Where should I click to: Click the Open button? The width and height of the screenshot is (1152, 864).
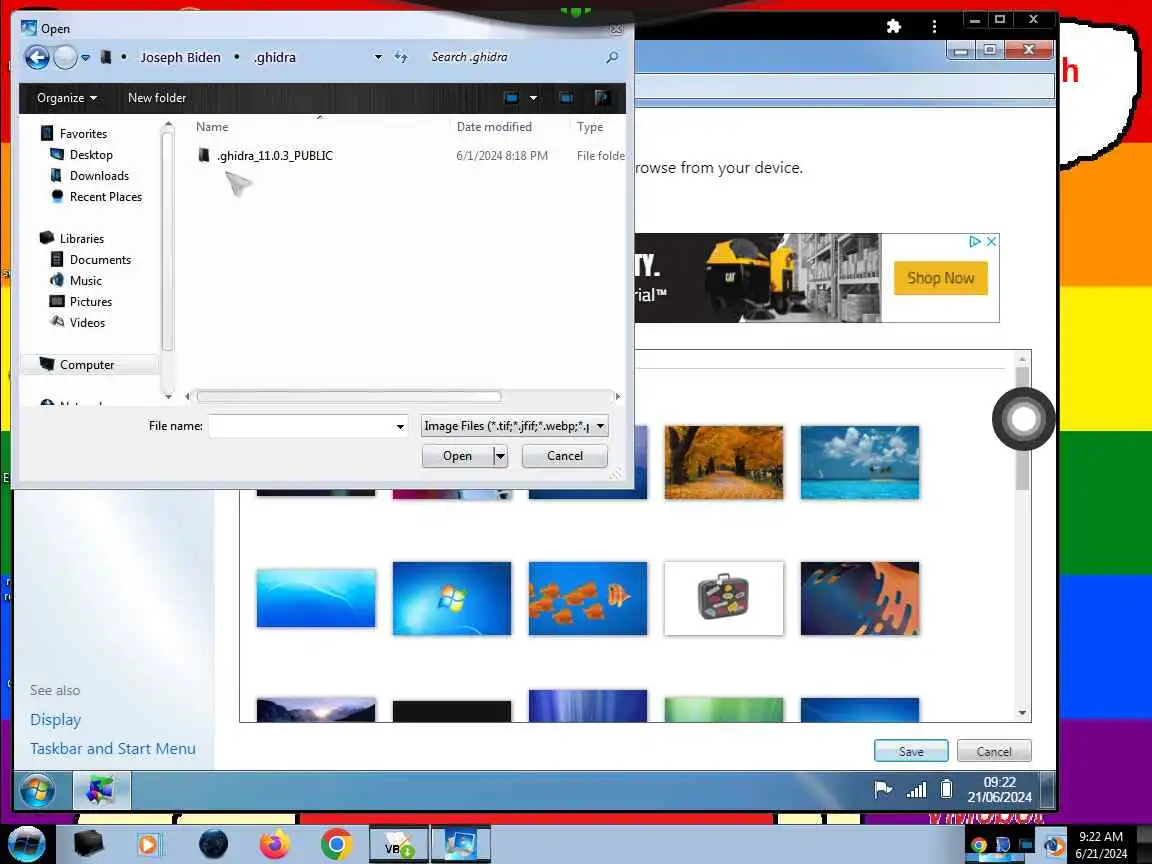(x=457, y=456)
